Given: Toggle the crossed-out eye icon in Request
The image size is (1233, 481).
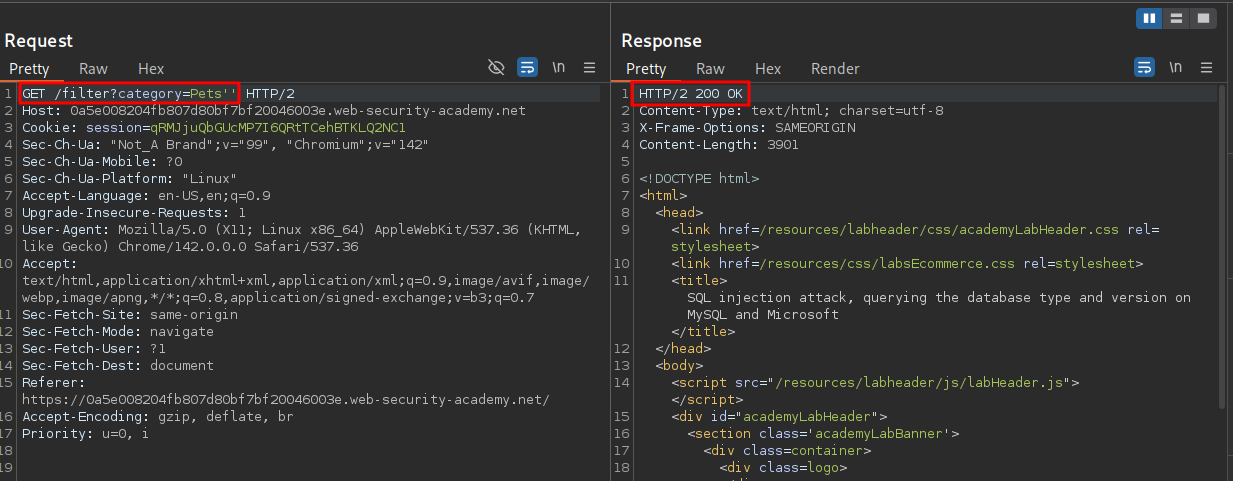Looking at the screenshot, I should [x=496, y=68].
